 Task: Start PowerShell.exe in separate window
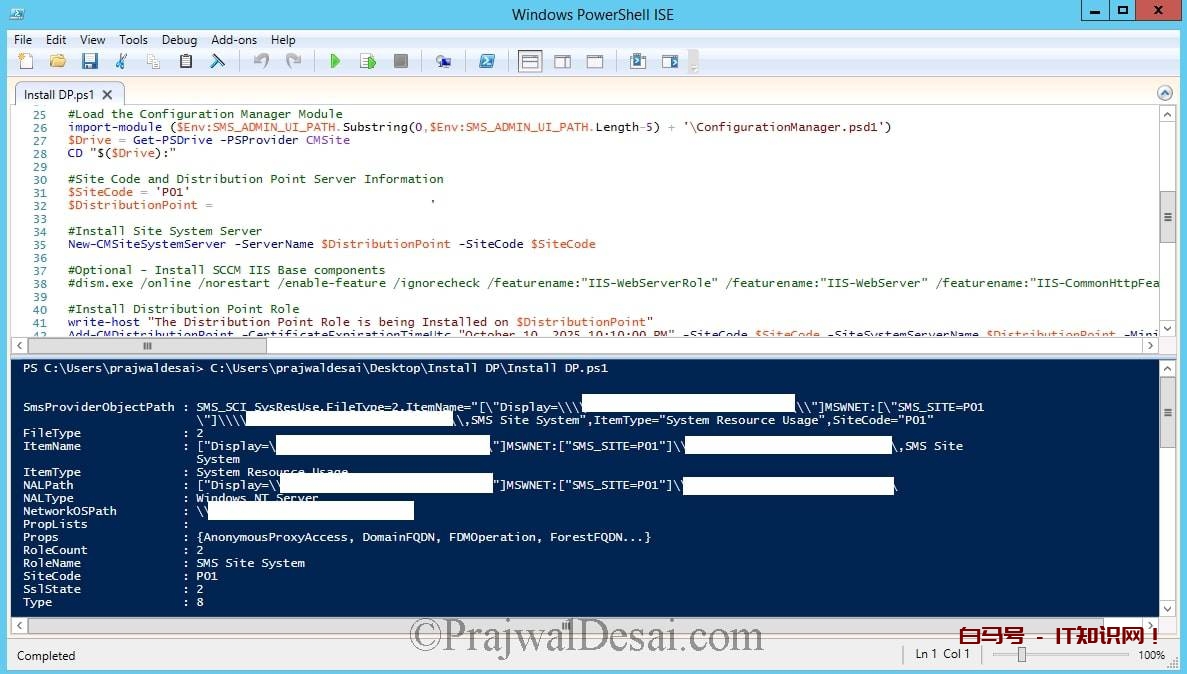coord(487,62)
